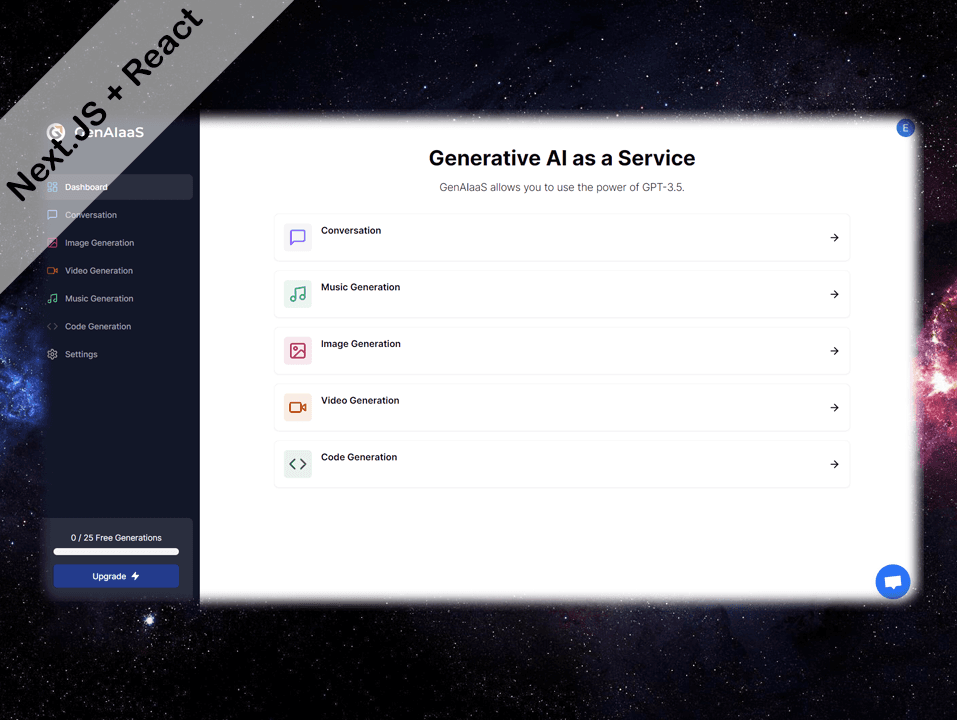Screen dimensions: 957x720
Task: Select Dashboard in the sidebar
Action: pos(87,187)
